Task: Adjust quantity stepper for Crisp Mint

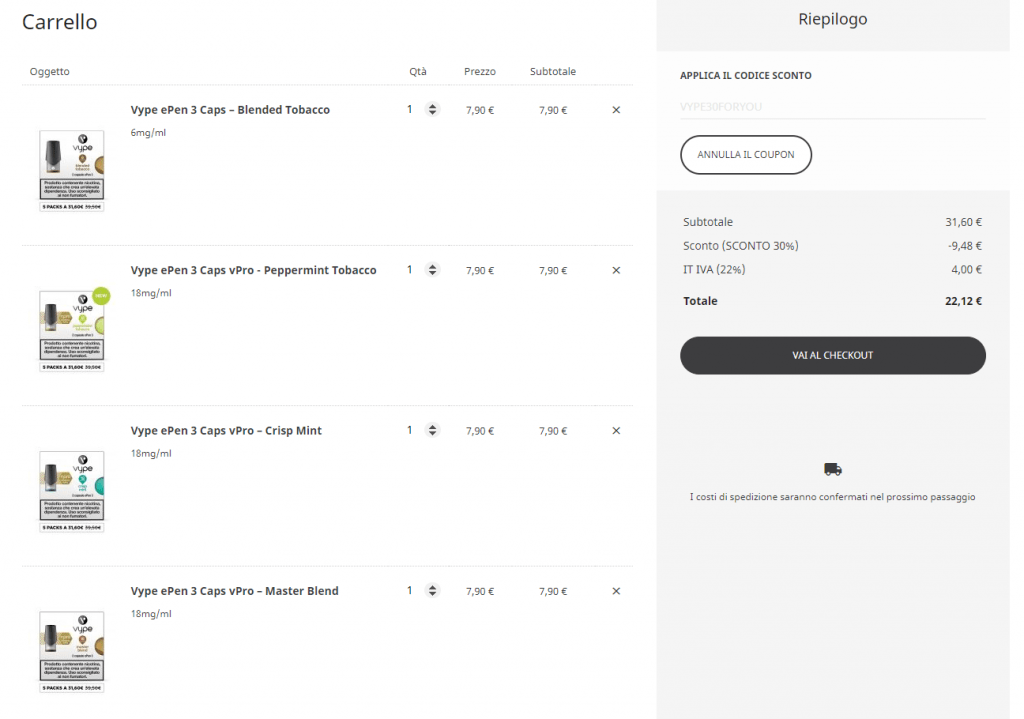Action: (432, 431)
